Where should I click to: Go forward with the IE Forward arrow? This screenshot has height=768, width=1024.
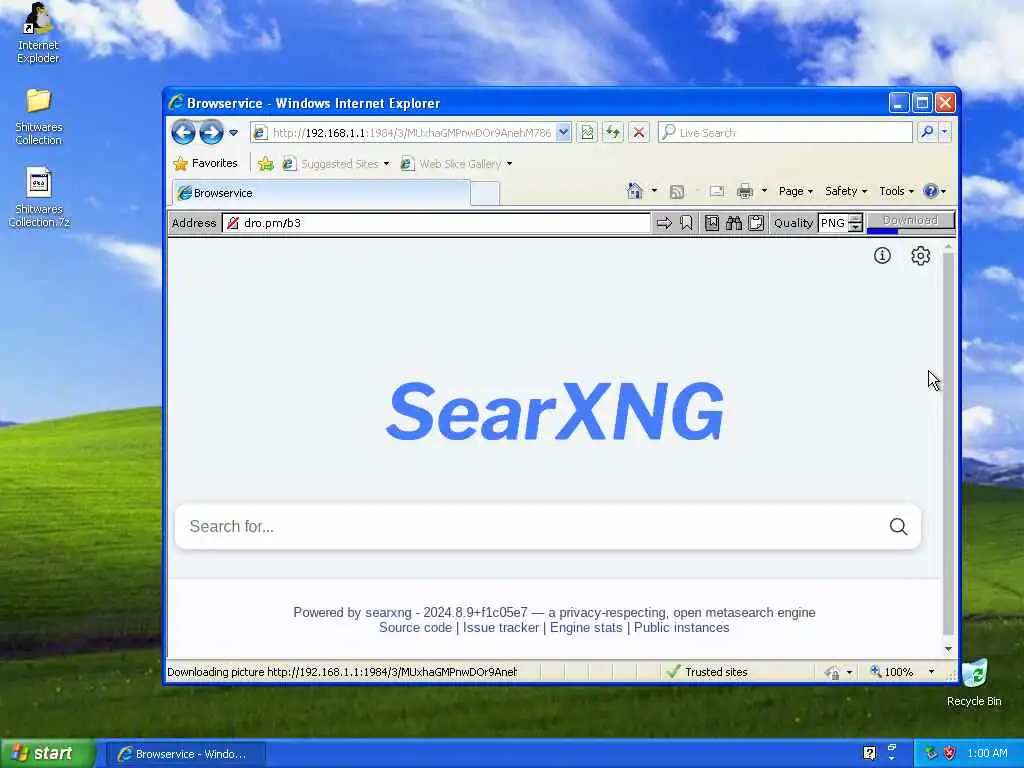pyautogui.click(x=211, y=133)
